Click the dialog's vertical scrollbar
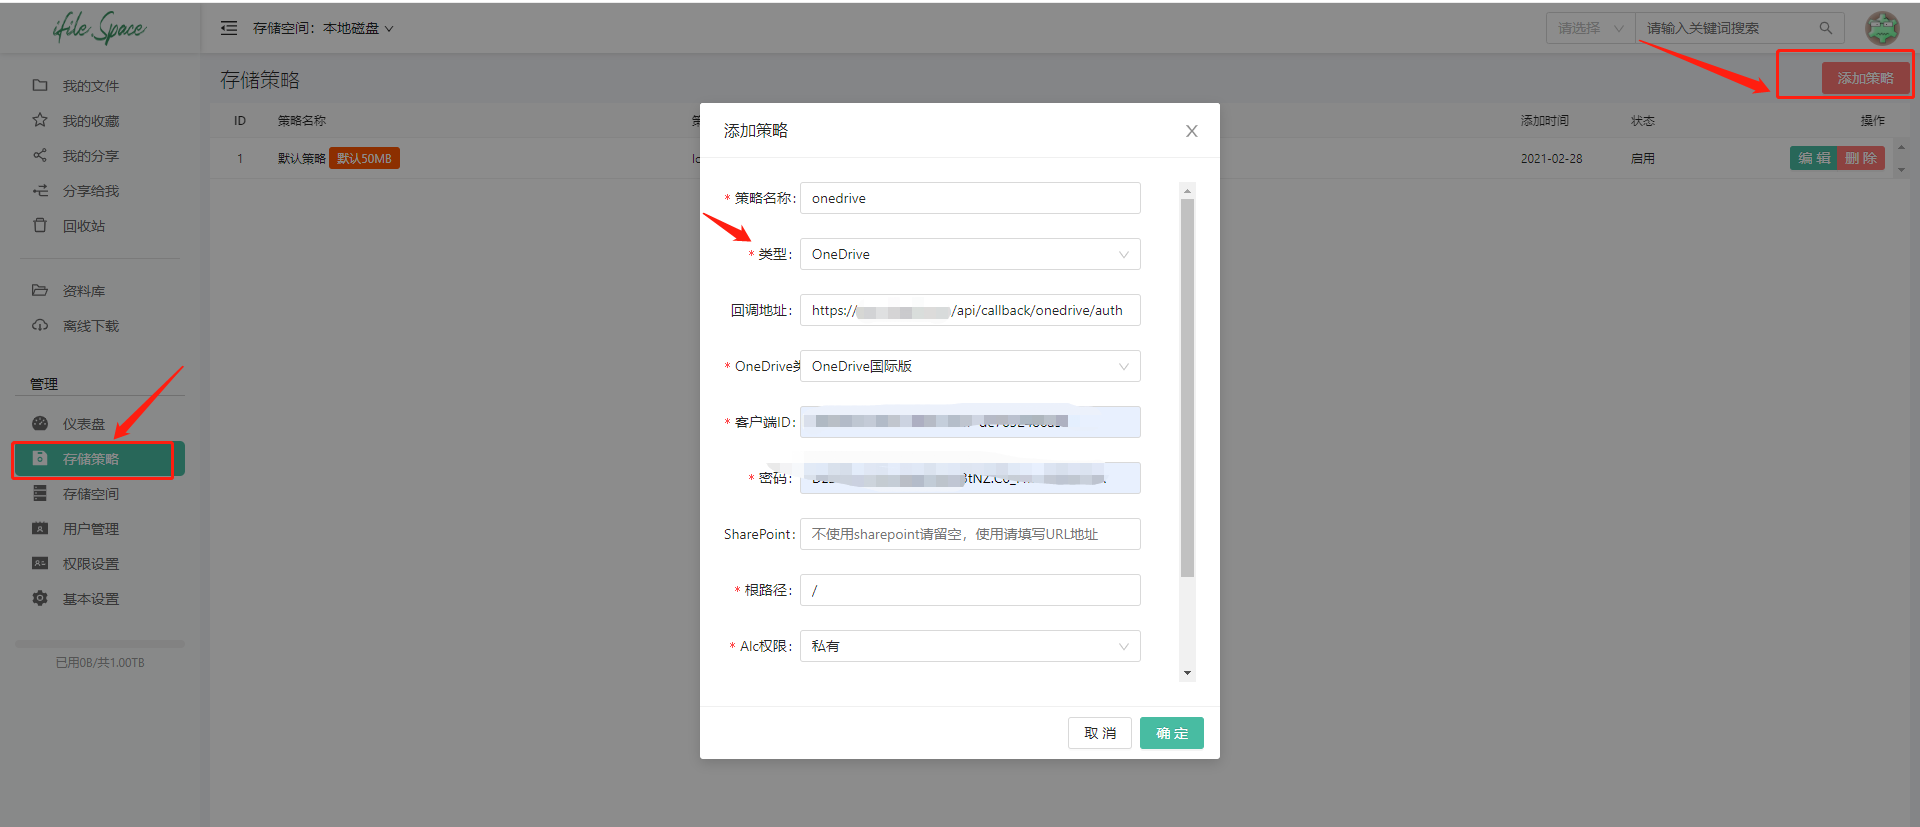This screenshot has height=827, width=1920. [x=1187, y=388]
